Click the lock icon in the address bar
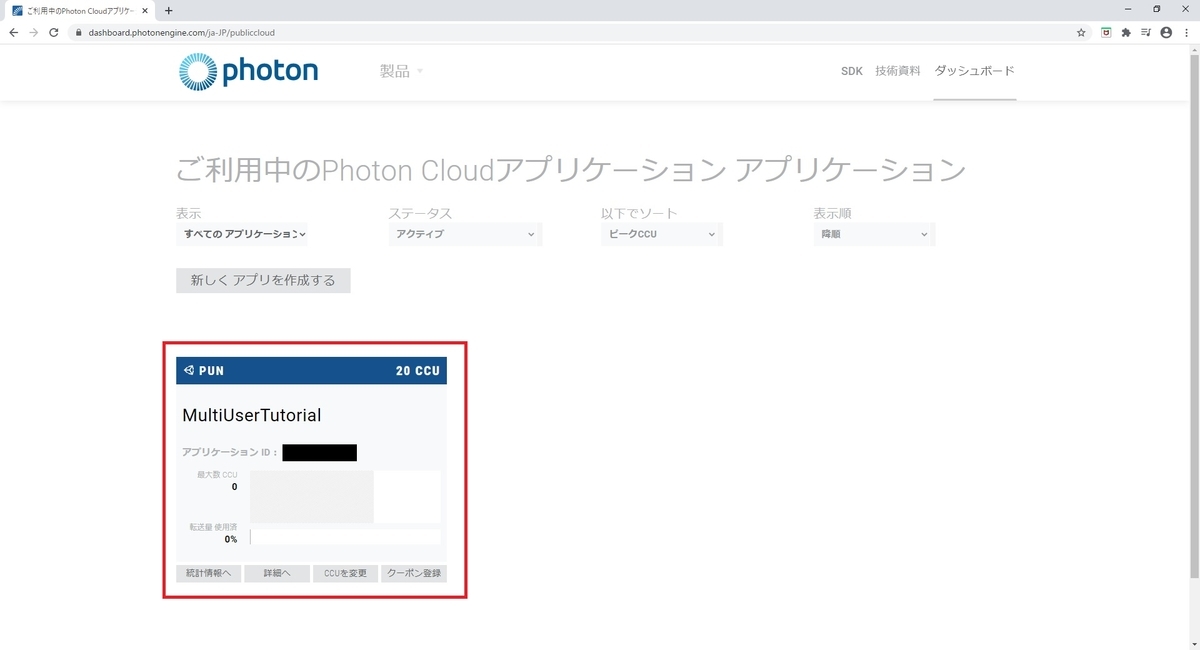Screen dimensions: 1200x650 (x=78, y=32)
